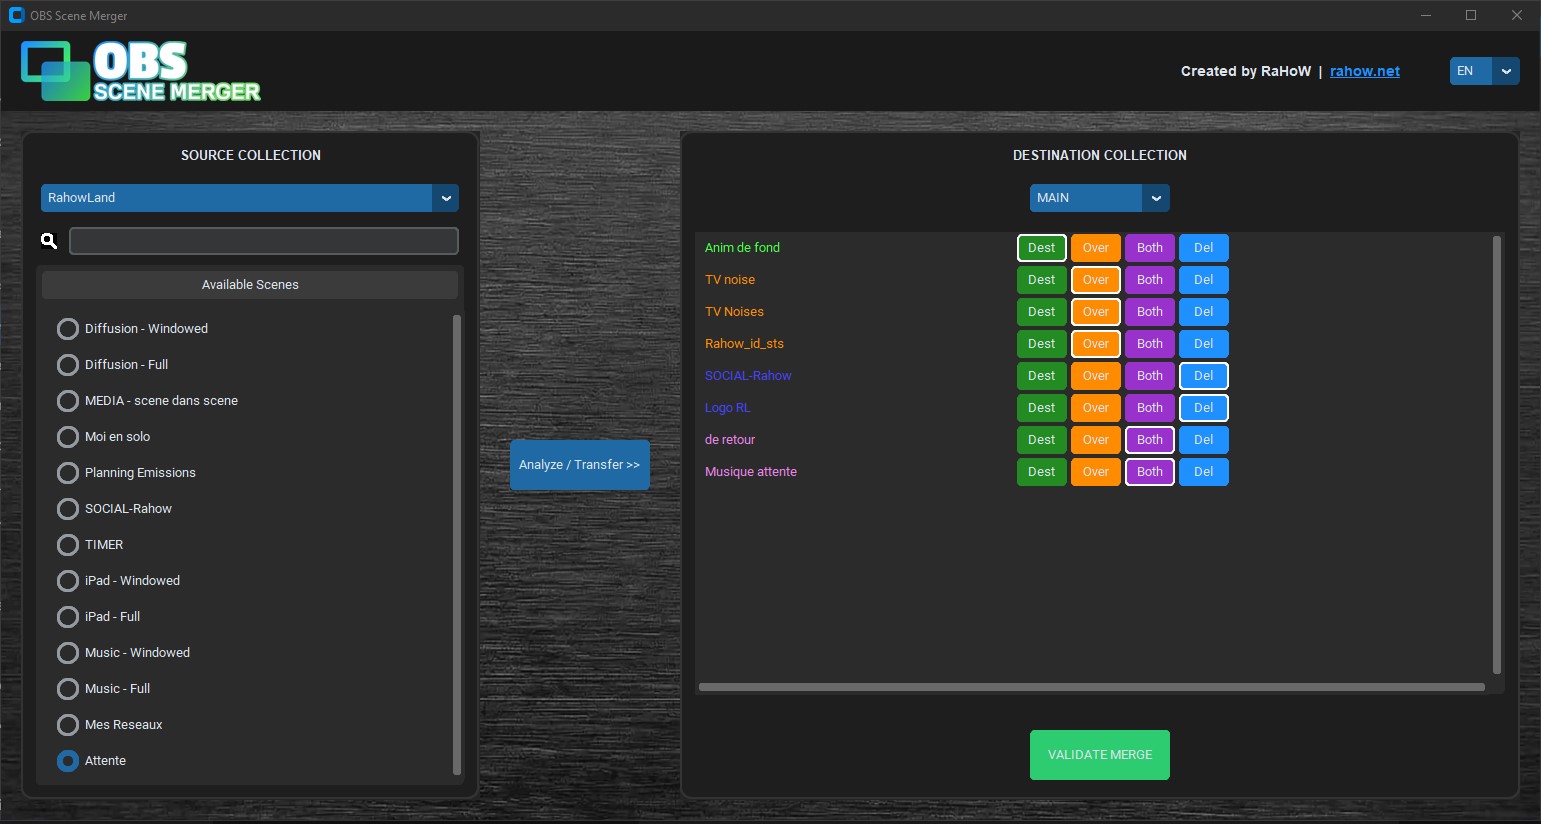
Task: Click the chevron on the MAIN collection selector
Action: [1156, 198]
